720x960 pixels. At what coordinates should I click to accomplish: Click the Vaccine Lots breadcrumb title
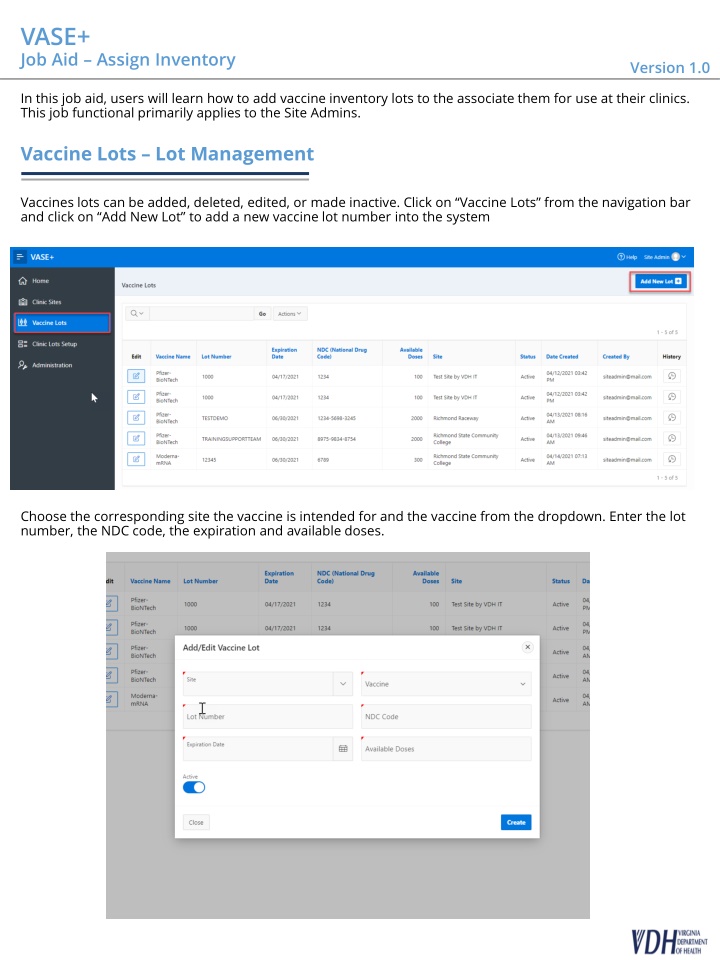point(139,285)
